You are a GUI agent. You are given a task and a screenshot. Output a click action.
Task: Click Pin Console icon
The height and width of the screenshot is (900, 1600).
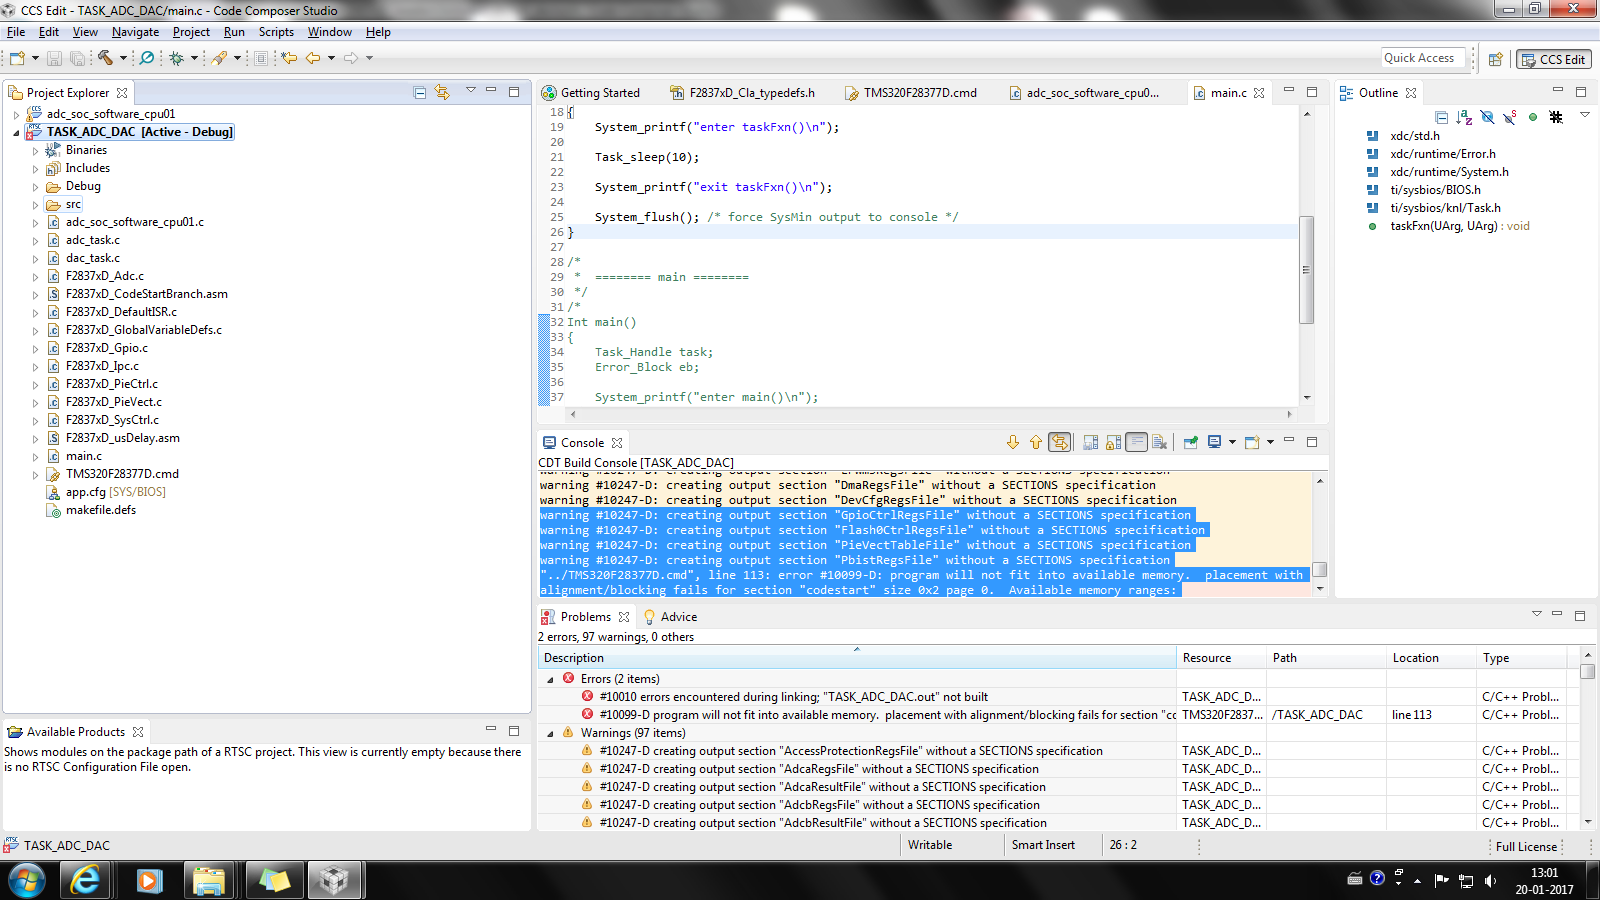pyautogui.click(x=1190, y=442)
